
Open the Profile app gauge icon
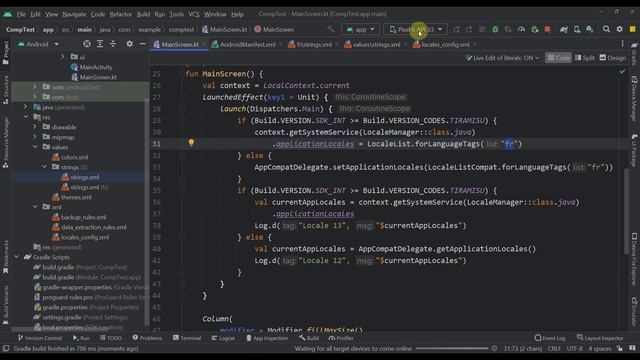pyautogui.click(x=521, y=29)
